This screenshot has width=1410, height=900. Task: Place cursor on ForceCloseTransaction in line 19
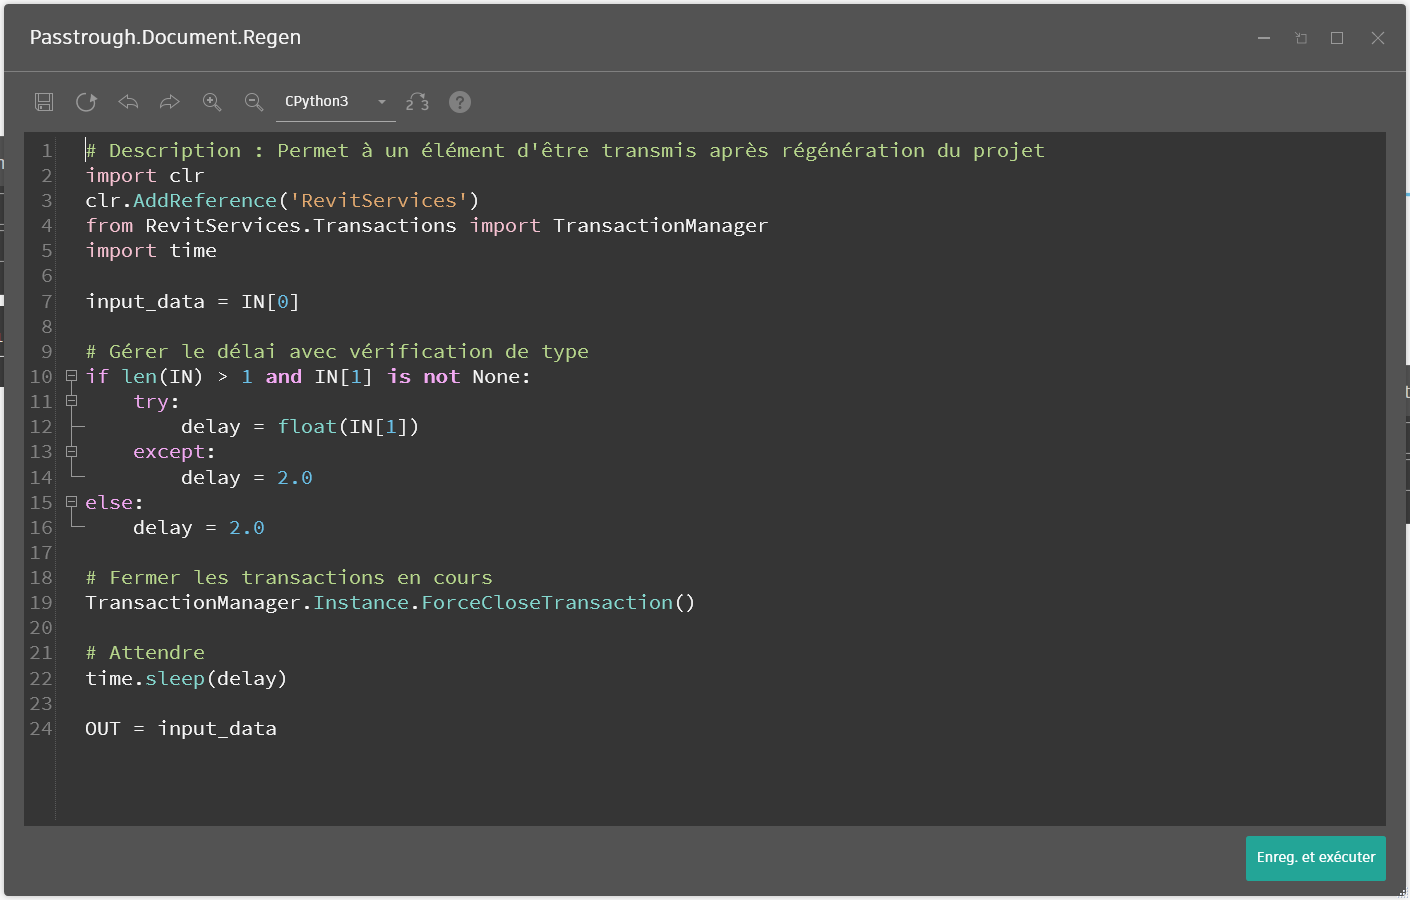tap(546, 603)
